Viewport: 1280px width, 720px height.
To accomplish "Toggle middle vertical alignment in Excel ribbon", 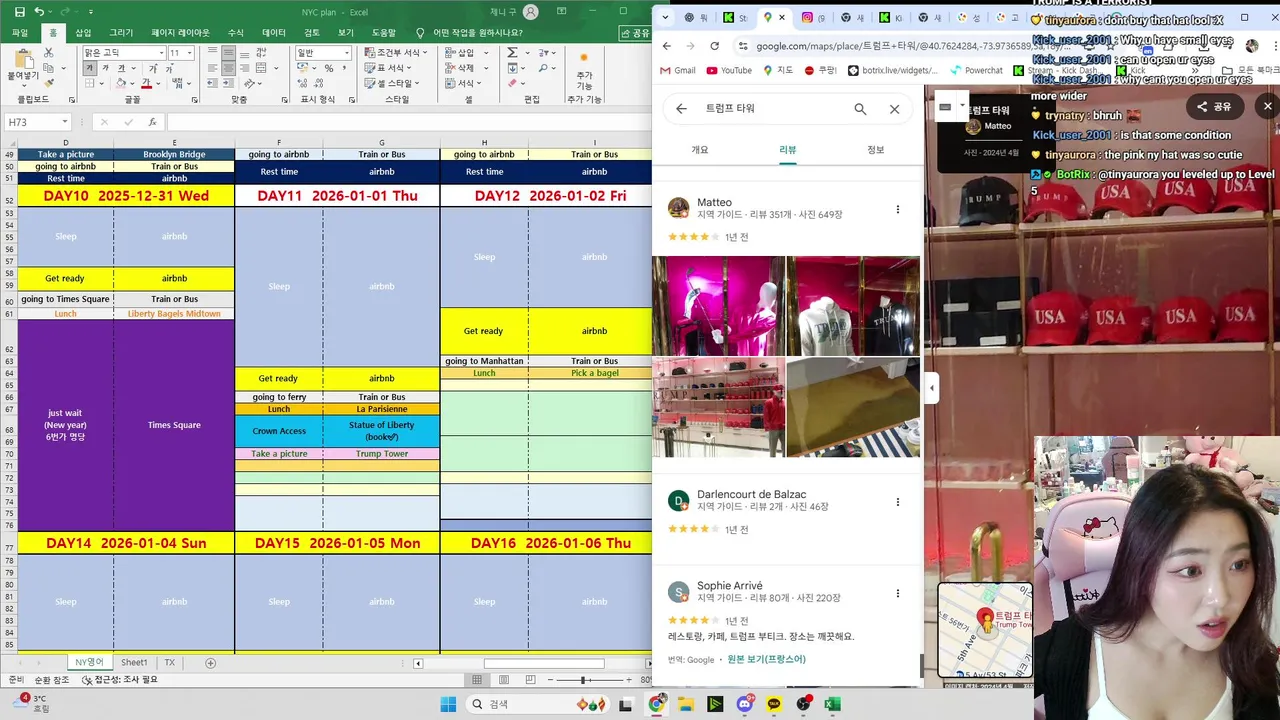I will pos(229,53).
